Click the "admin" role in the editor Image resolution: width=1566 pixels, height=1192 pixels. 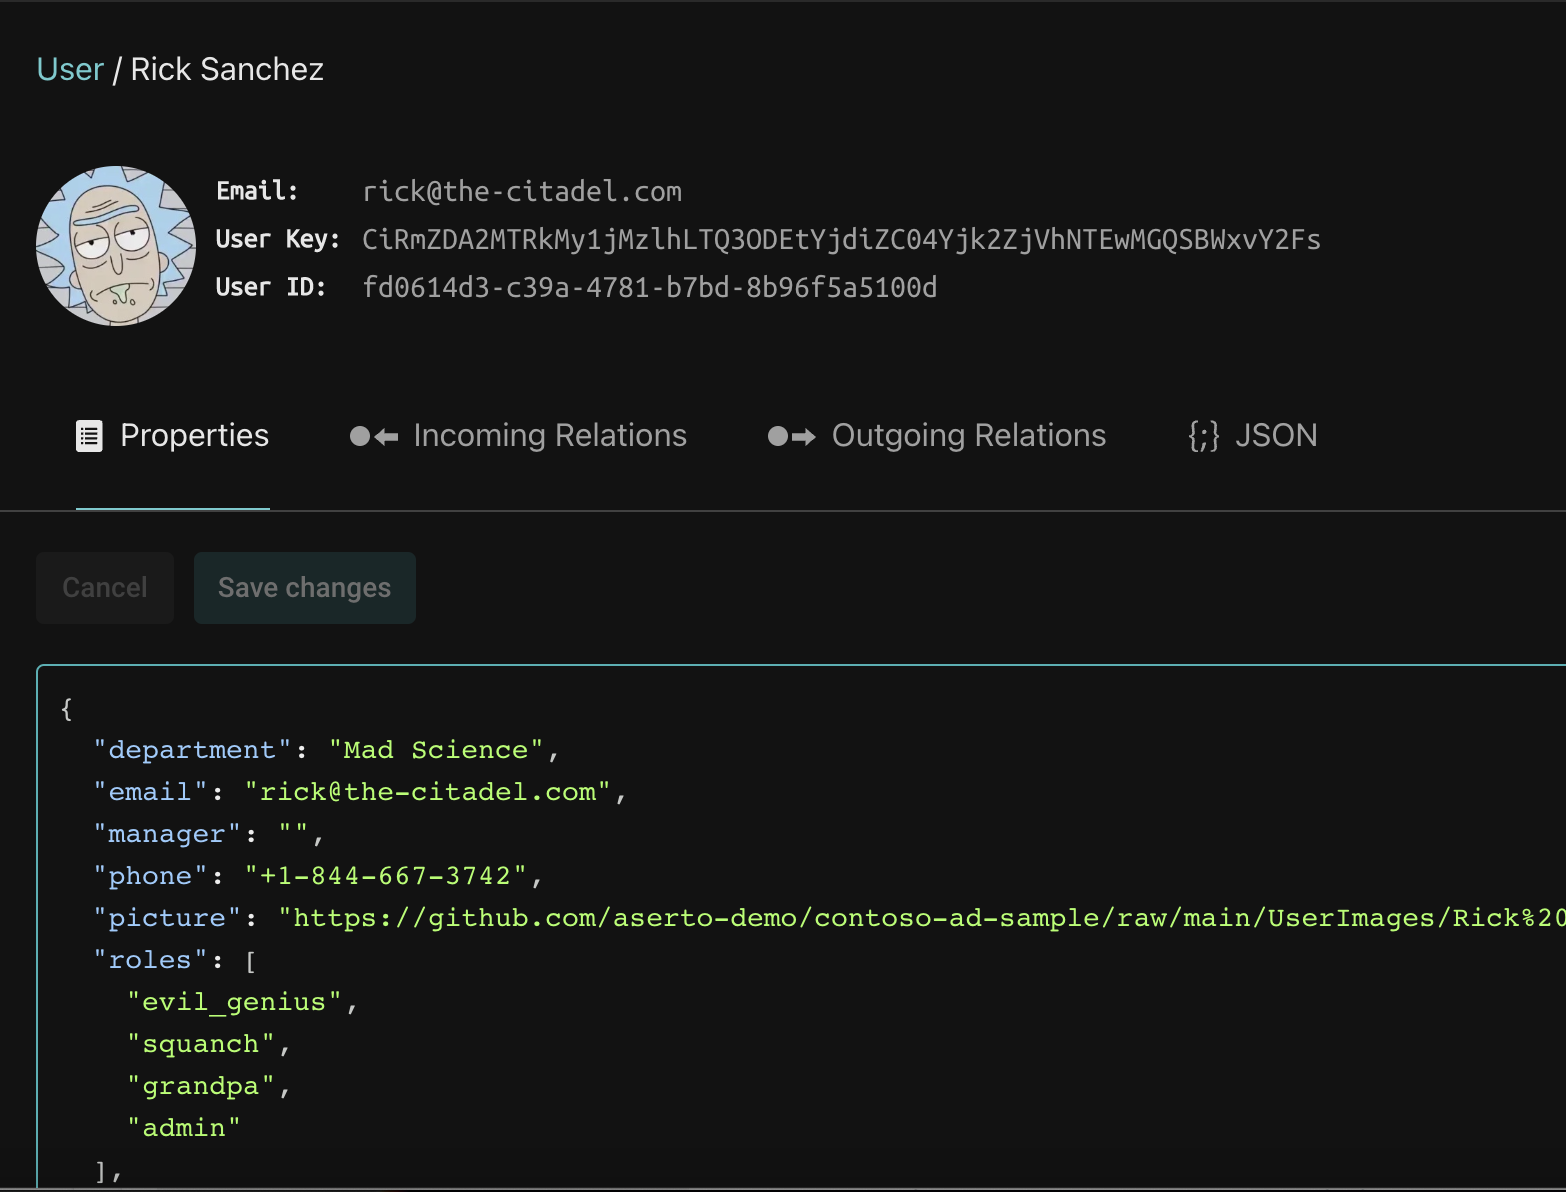click(184, 1128)
